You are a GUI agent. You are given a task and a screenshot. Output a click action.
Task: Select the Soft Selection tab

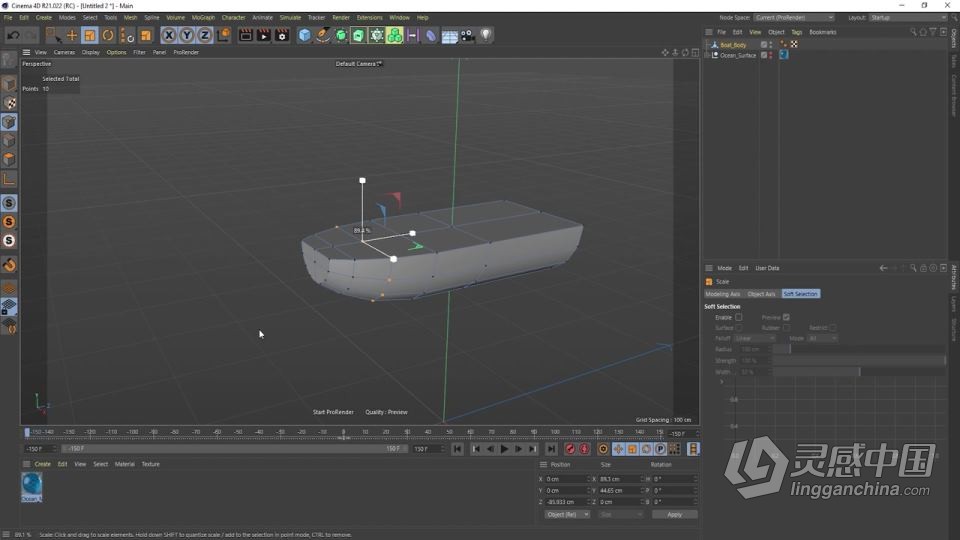[800, 294]
